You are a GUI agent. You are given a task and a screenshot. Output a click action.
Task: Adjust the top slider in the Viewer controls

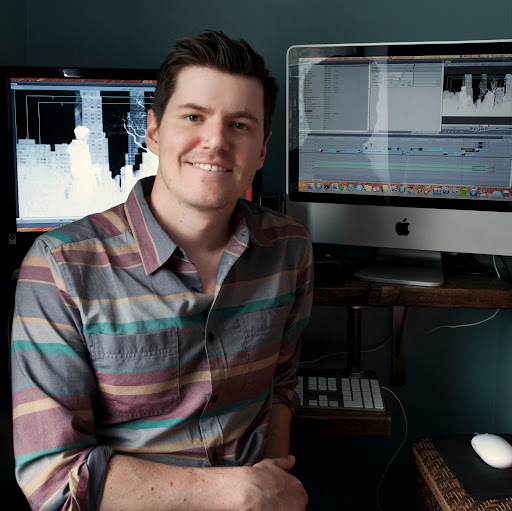pyautogui.click(x=396, y=73)
